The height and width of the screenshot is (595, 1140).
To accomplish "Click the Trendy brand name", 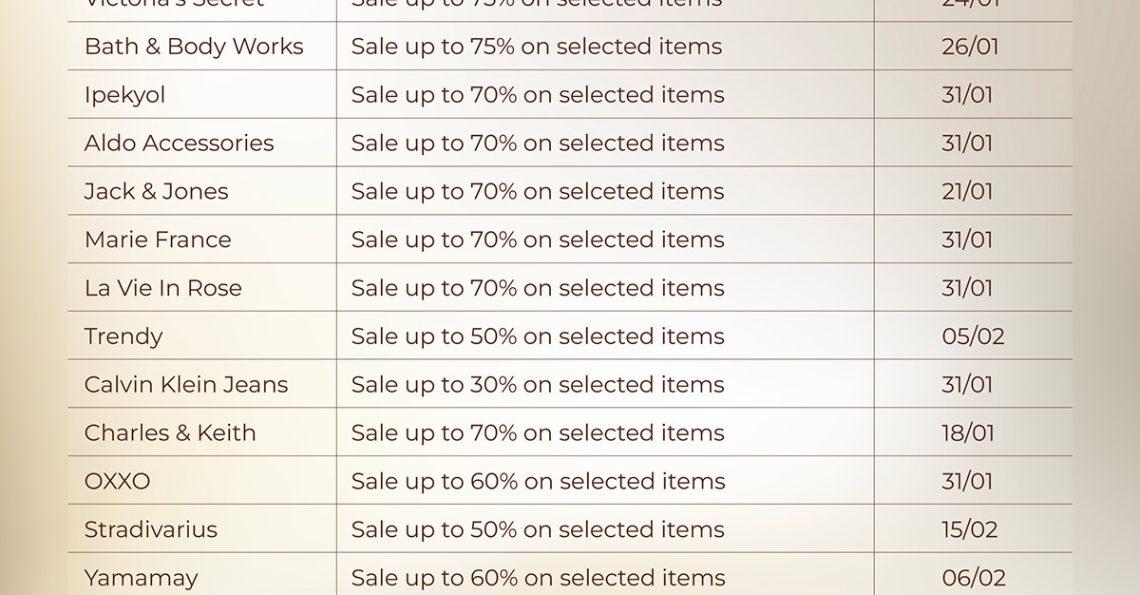I will click(x=123, y=336).
